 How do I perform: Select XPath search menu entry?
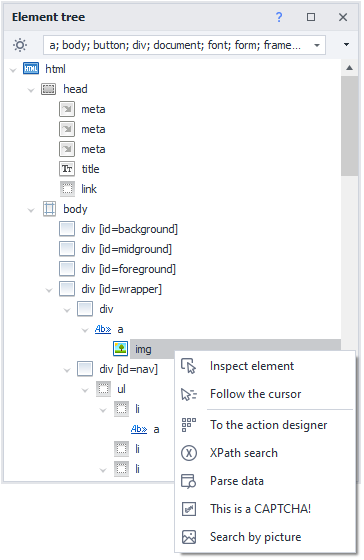265,453
